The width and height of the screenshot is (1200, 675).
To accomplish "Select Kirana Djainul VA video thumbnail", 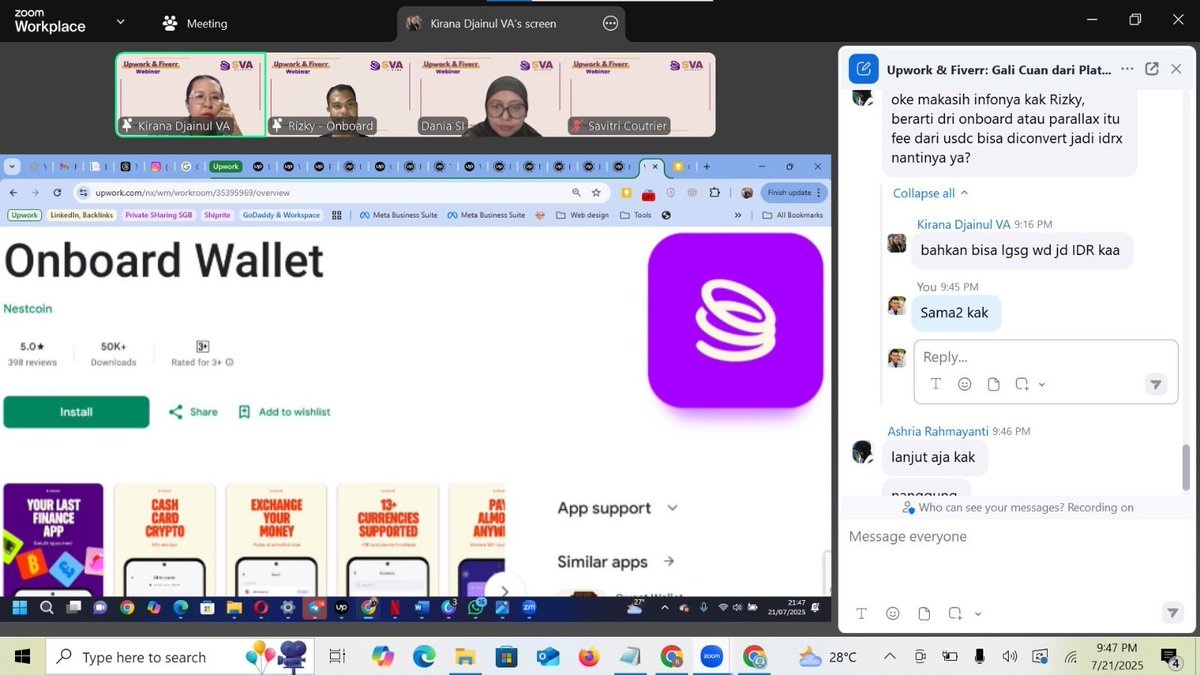I will click(190, 95).
